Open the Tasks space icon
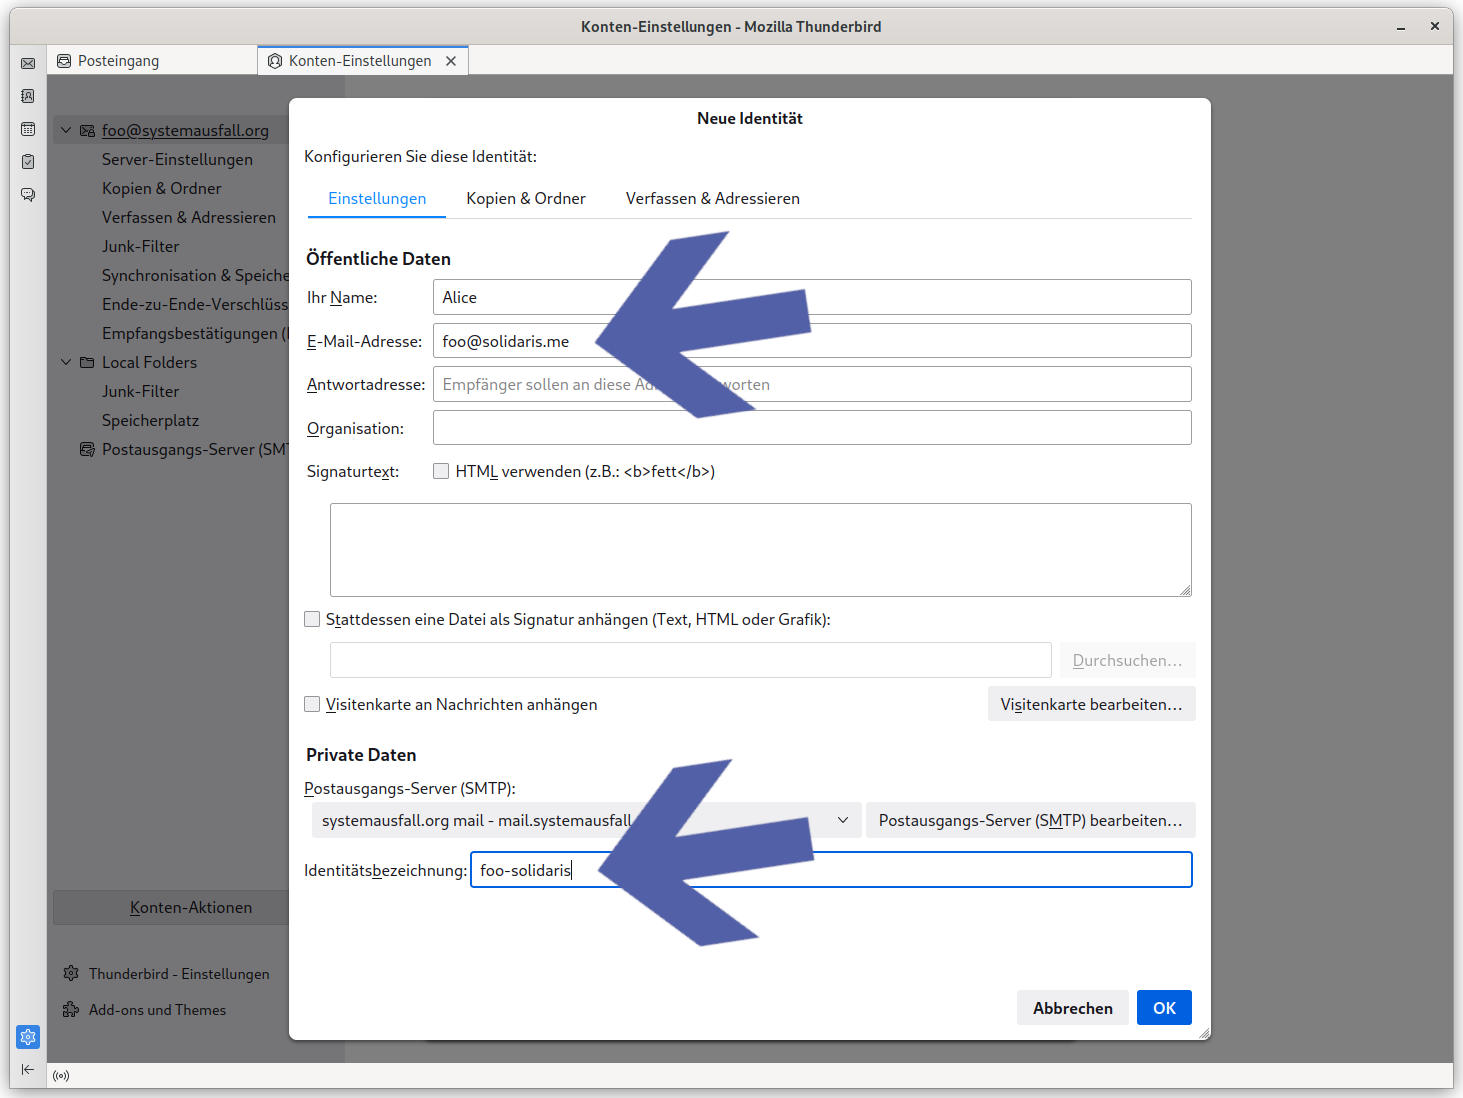The image size is (1463, 1098). pos(28,162)
